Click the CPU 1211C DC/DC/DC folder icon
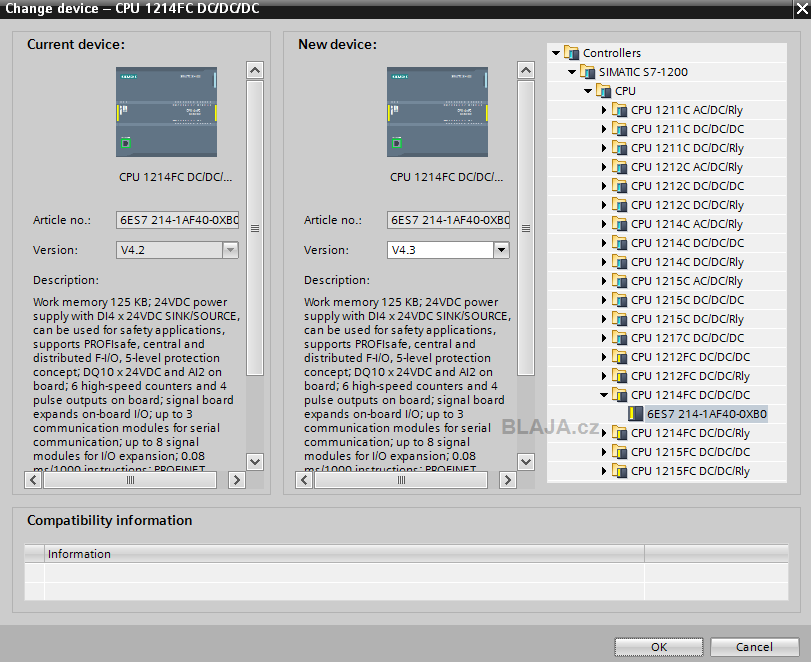 click(x=620, y=129)
